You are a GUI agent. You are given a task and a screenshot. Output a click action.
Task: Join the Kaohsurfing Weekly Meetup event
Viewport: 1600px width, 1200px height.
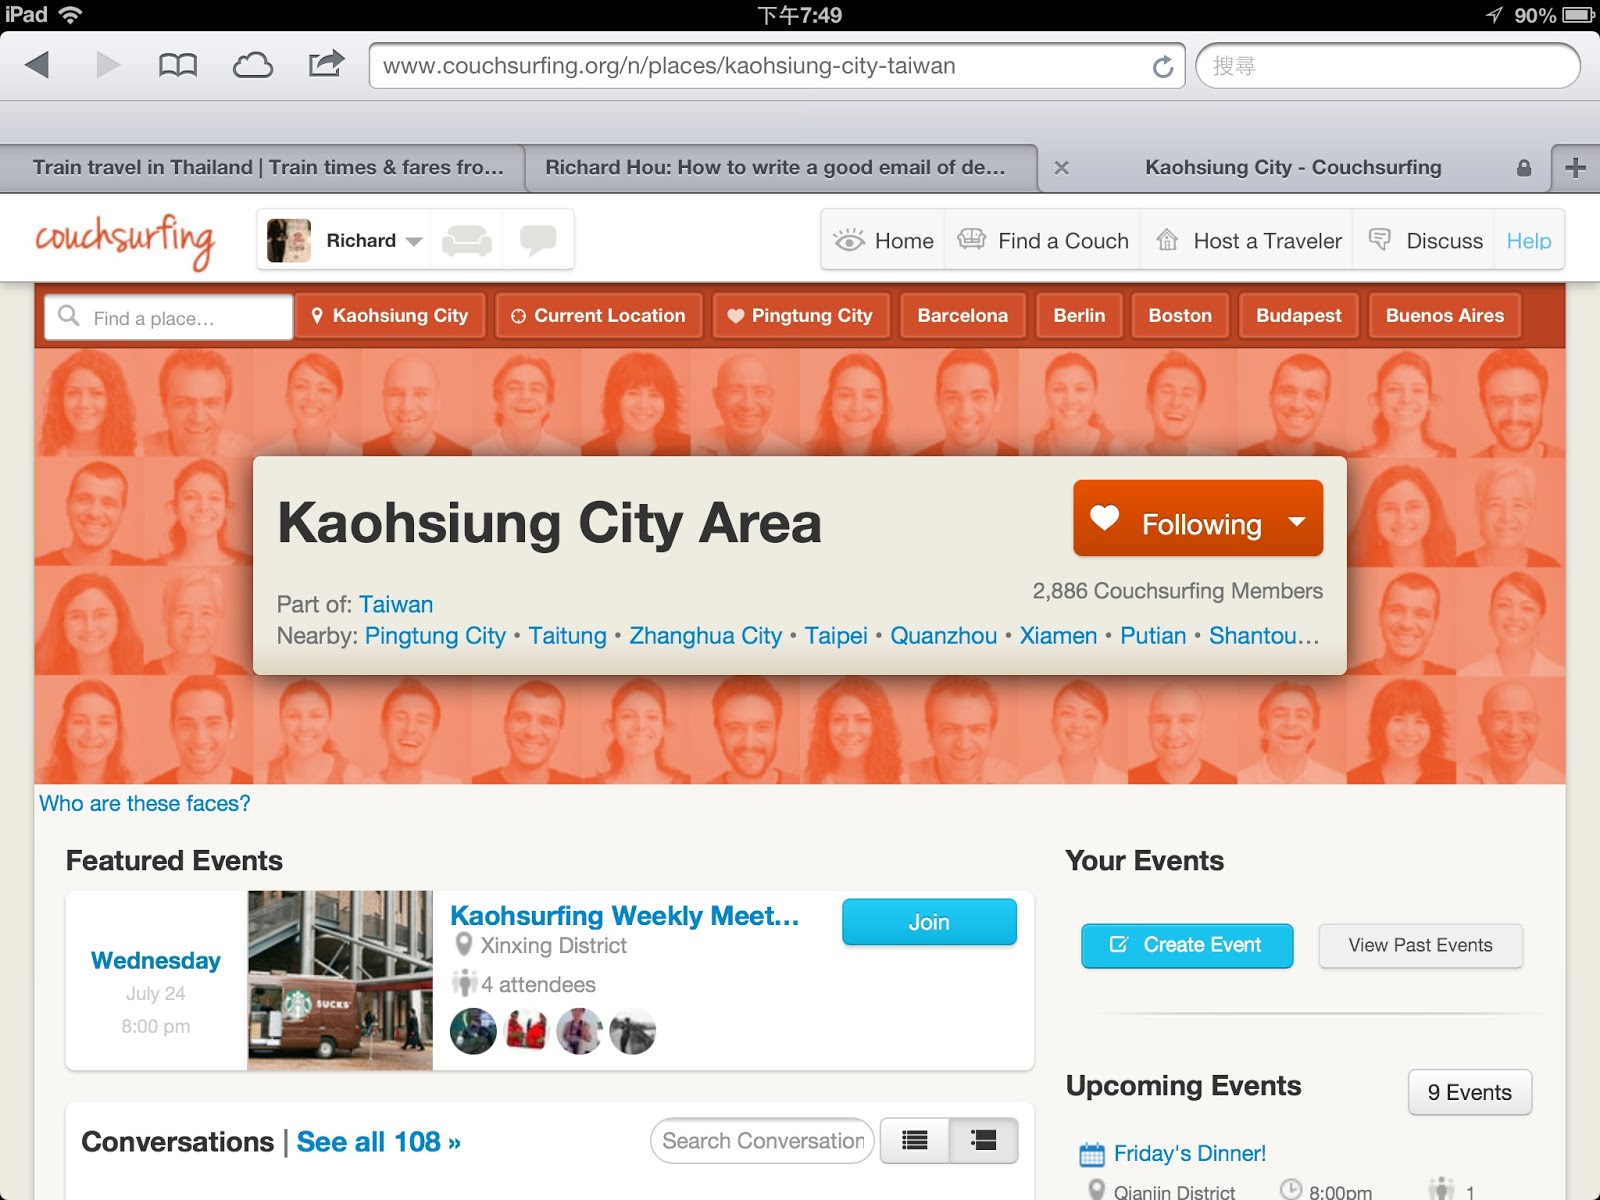click(x=929, y=922)
